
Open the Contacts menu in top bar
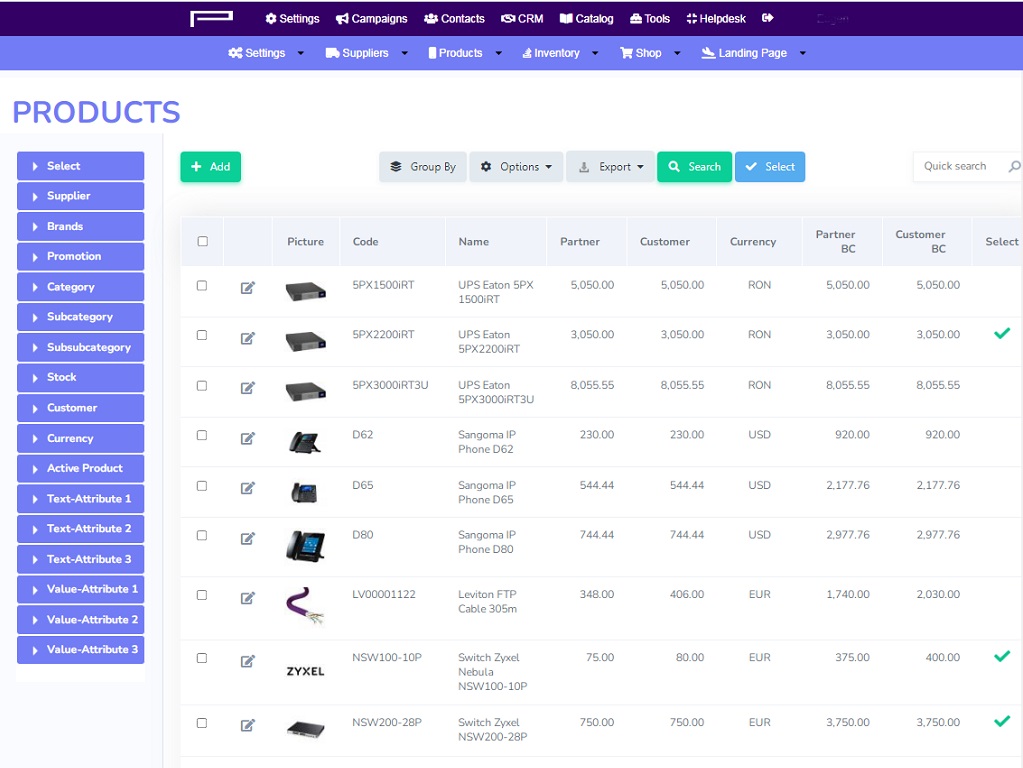[x=454, y=18]
